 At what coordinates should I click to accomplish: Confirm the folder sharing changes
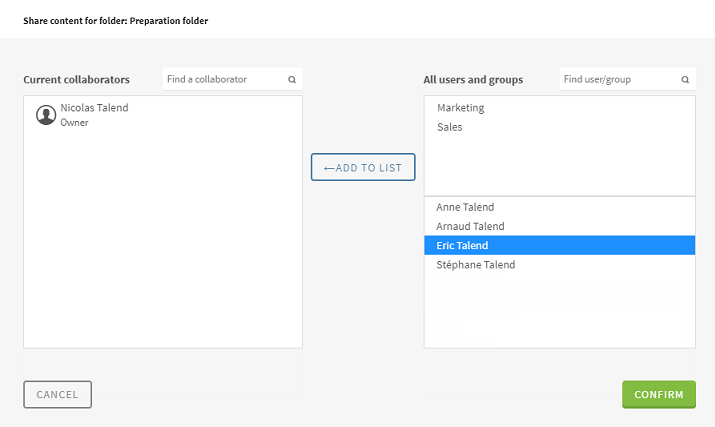coord(658,395)
